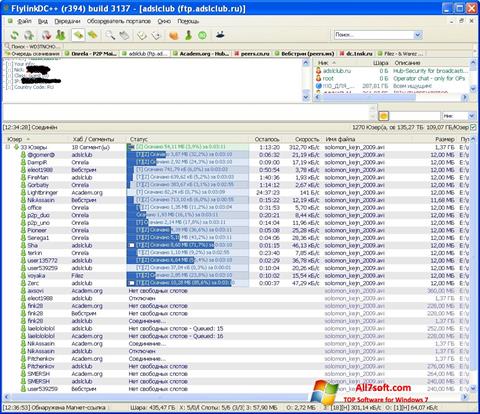Screen dimensions: 480x414
Task: Click the Поиск search input box
Action: [x=374, y=35]
